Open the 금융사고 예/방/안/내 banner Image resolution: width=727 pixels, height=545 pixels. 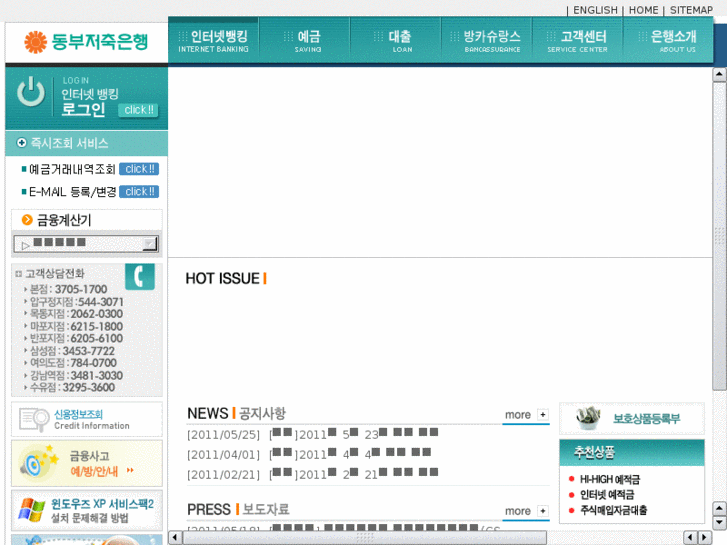tap(87, 463)
